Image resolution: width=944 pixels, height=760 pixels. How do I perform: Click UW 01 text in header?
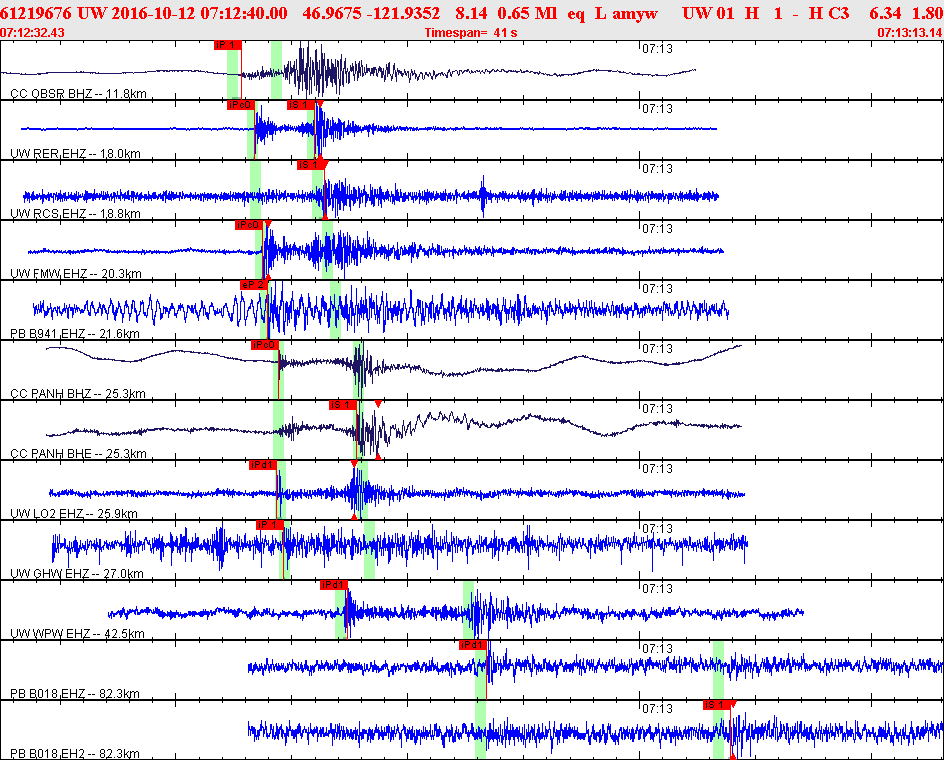pyautogui.click(x=708, y=13)
